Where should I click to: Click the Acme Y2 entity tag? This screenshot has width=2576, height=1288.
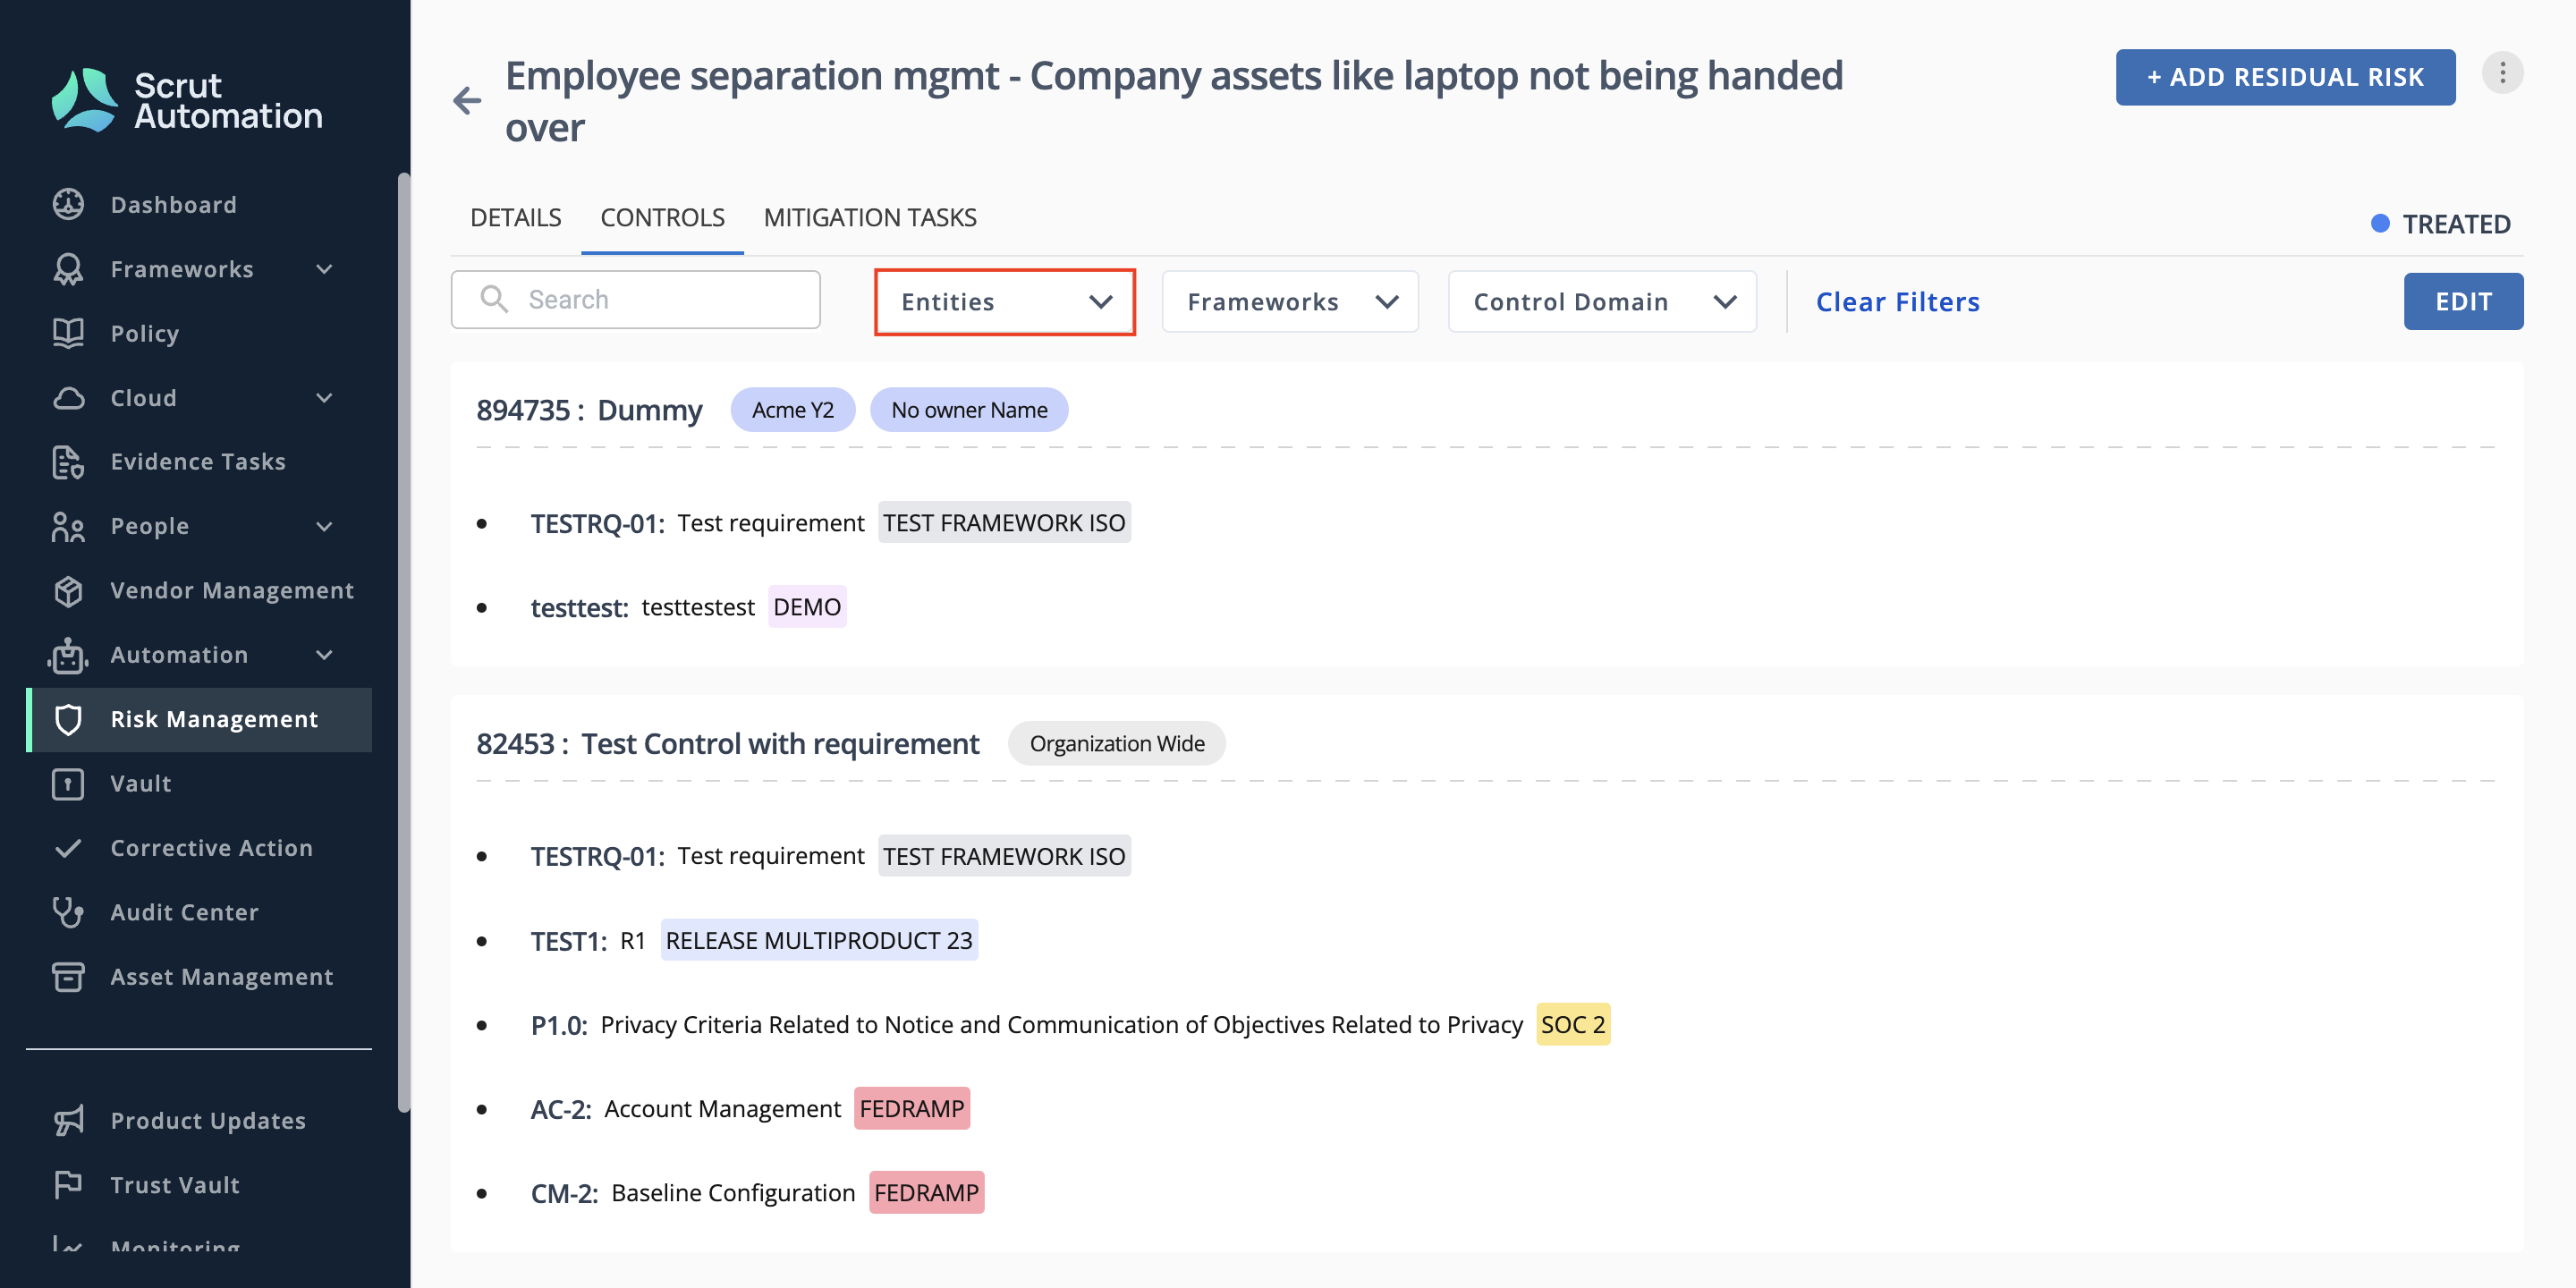click(792, 410)
